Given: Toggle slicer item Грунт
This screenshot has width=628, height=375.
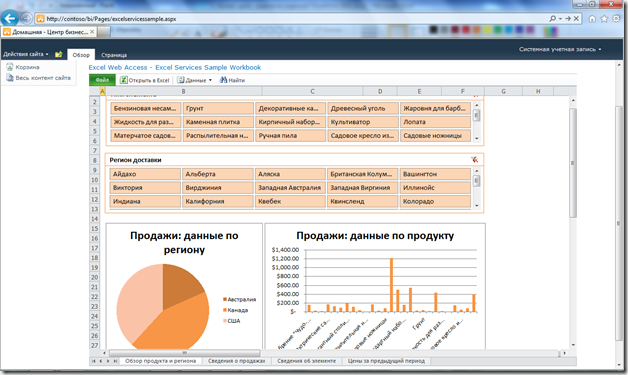Looking at the screenshot, I should pyautogui.click(x=218, y=109).
